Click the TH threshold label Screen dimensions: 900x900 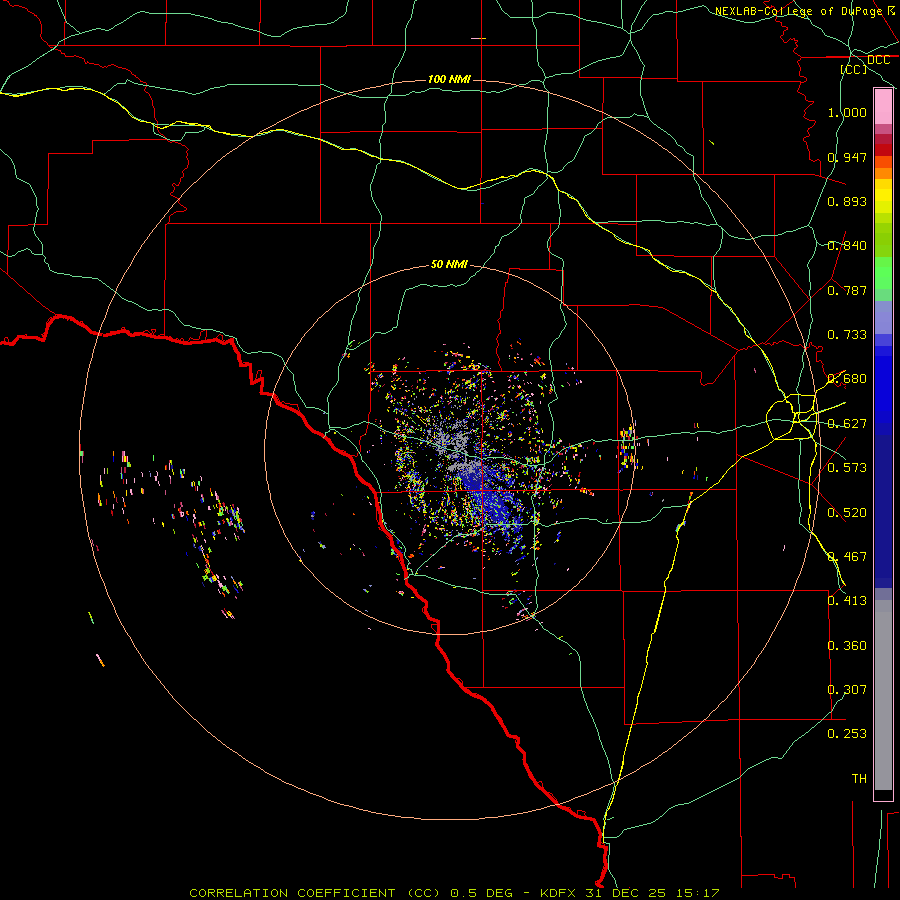[x=859, y=779]
